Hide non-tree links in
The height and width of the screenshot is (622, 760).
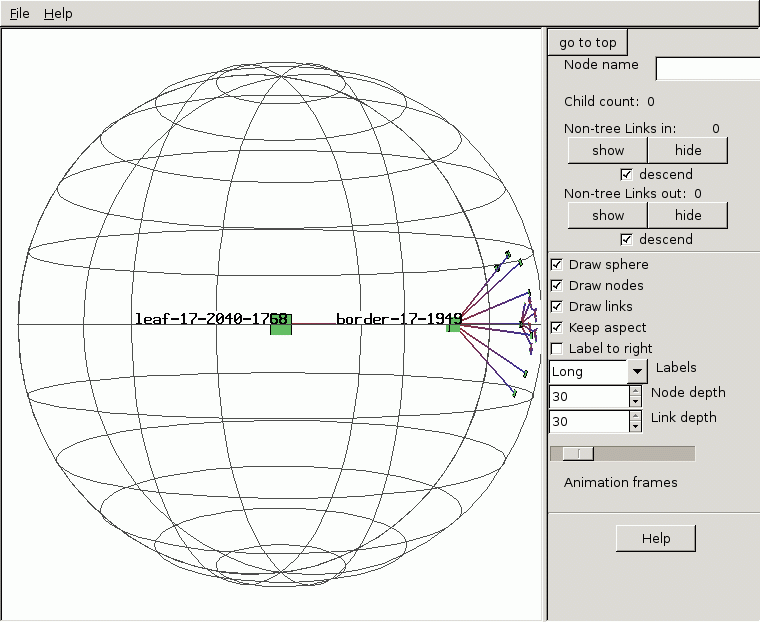coord(688,150)
